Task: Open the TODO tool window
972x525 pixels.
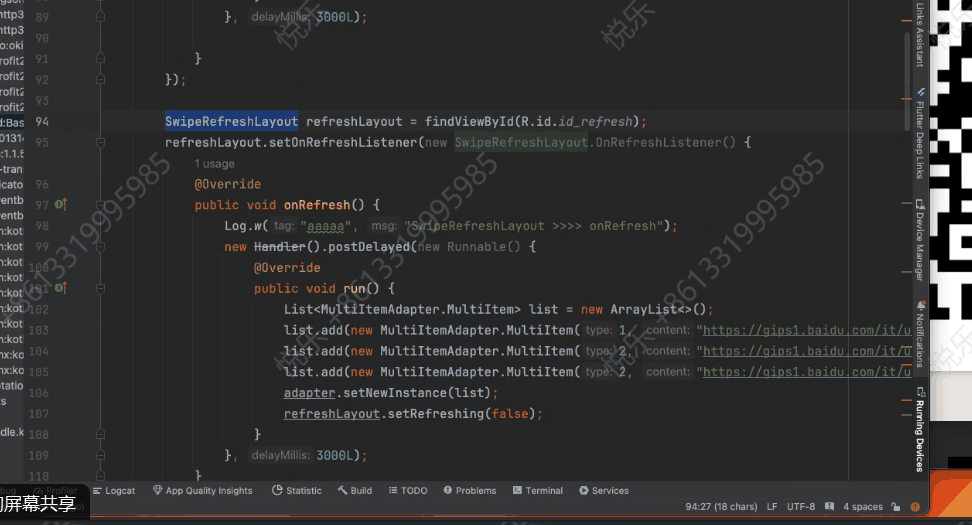Action: [408, 490]
